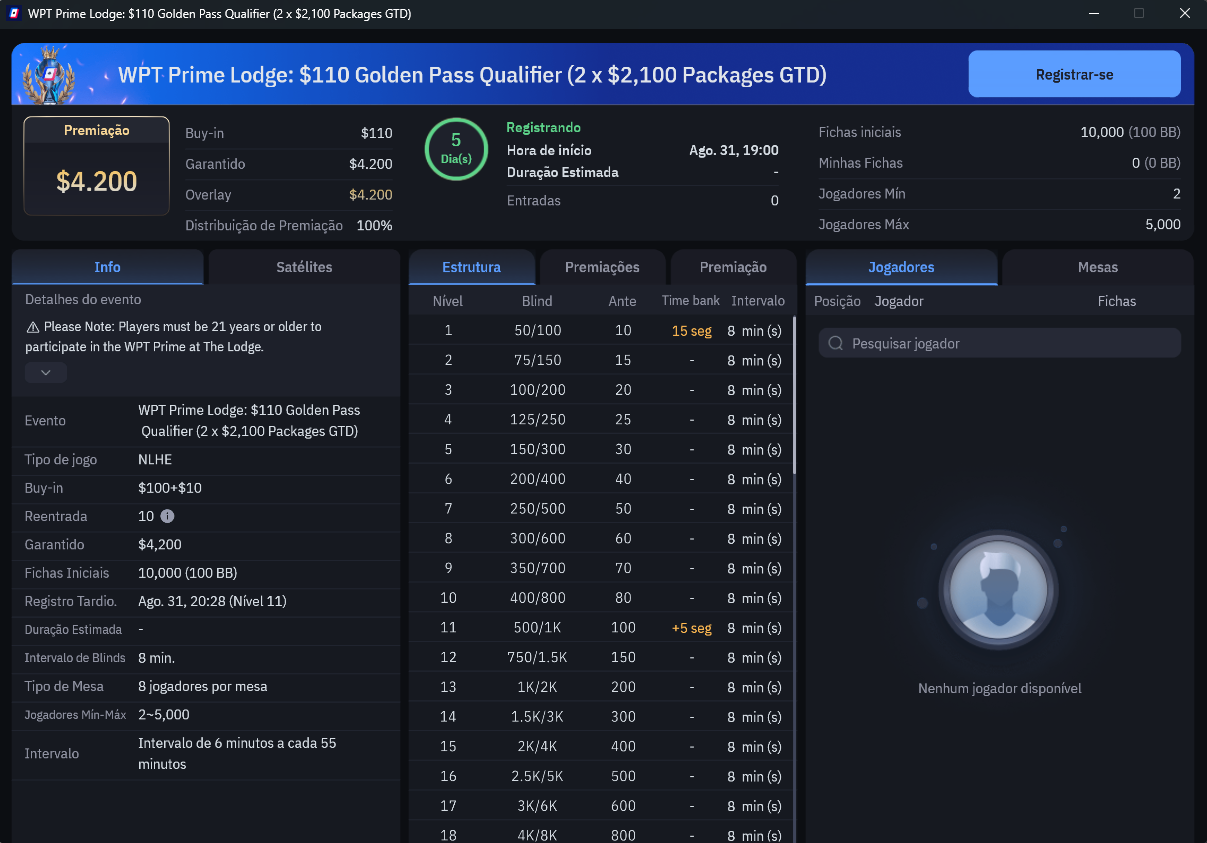The image size is (1207, 843).
Task: Click the 500/1K blind level
Action: click(x=537, y=628)
